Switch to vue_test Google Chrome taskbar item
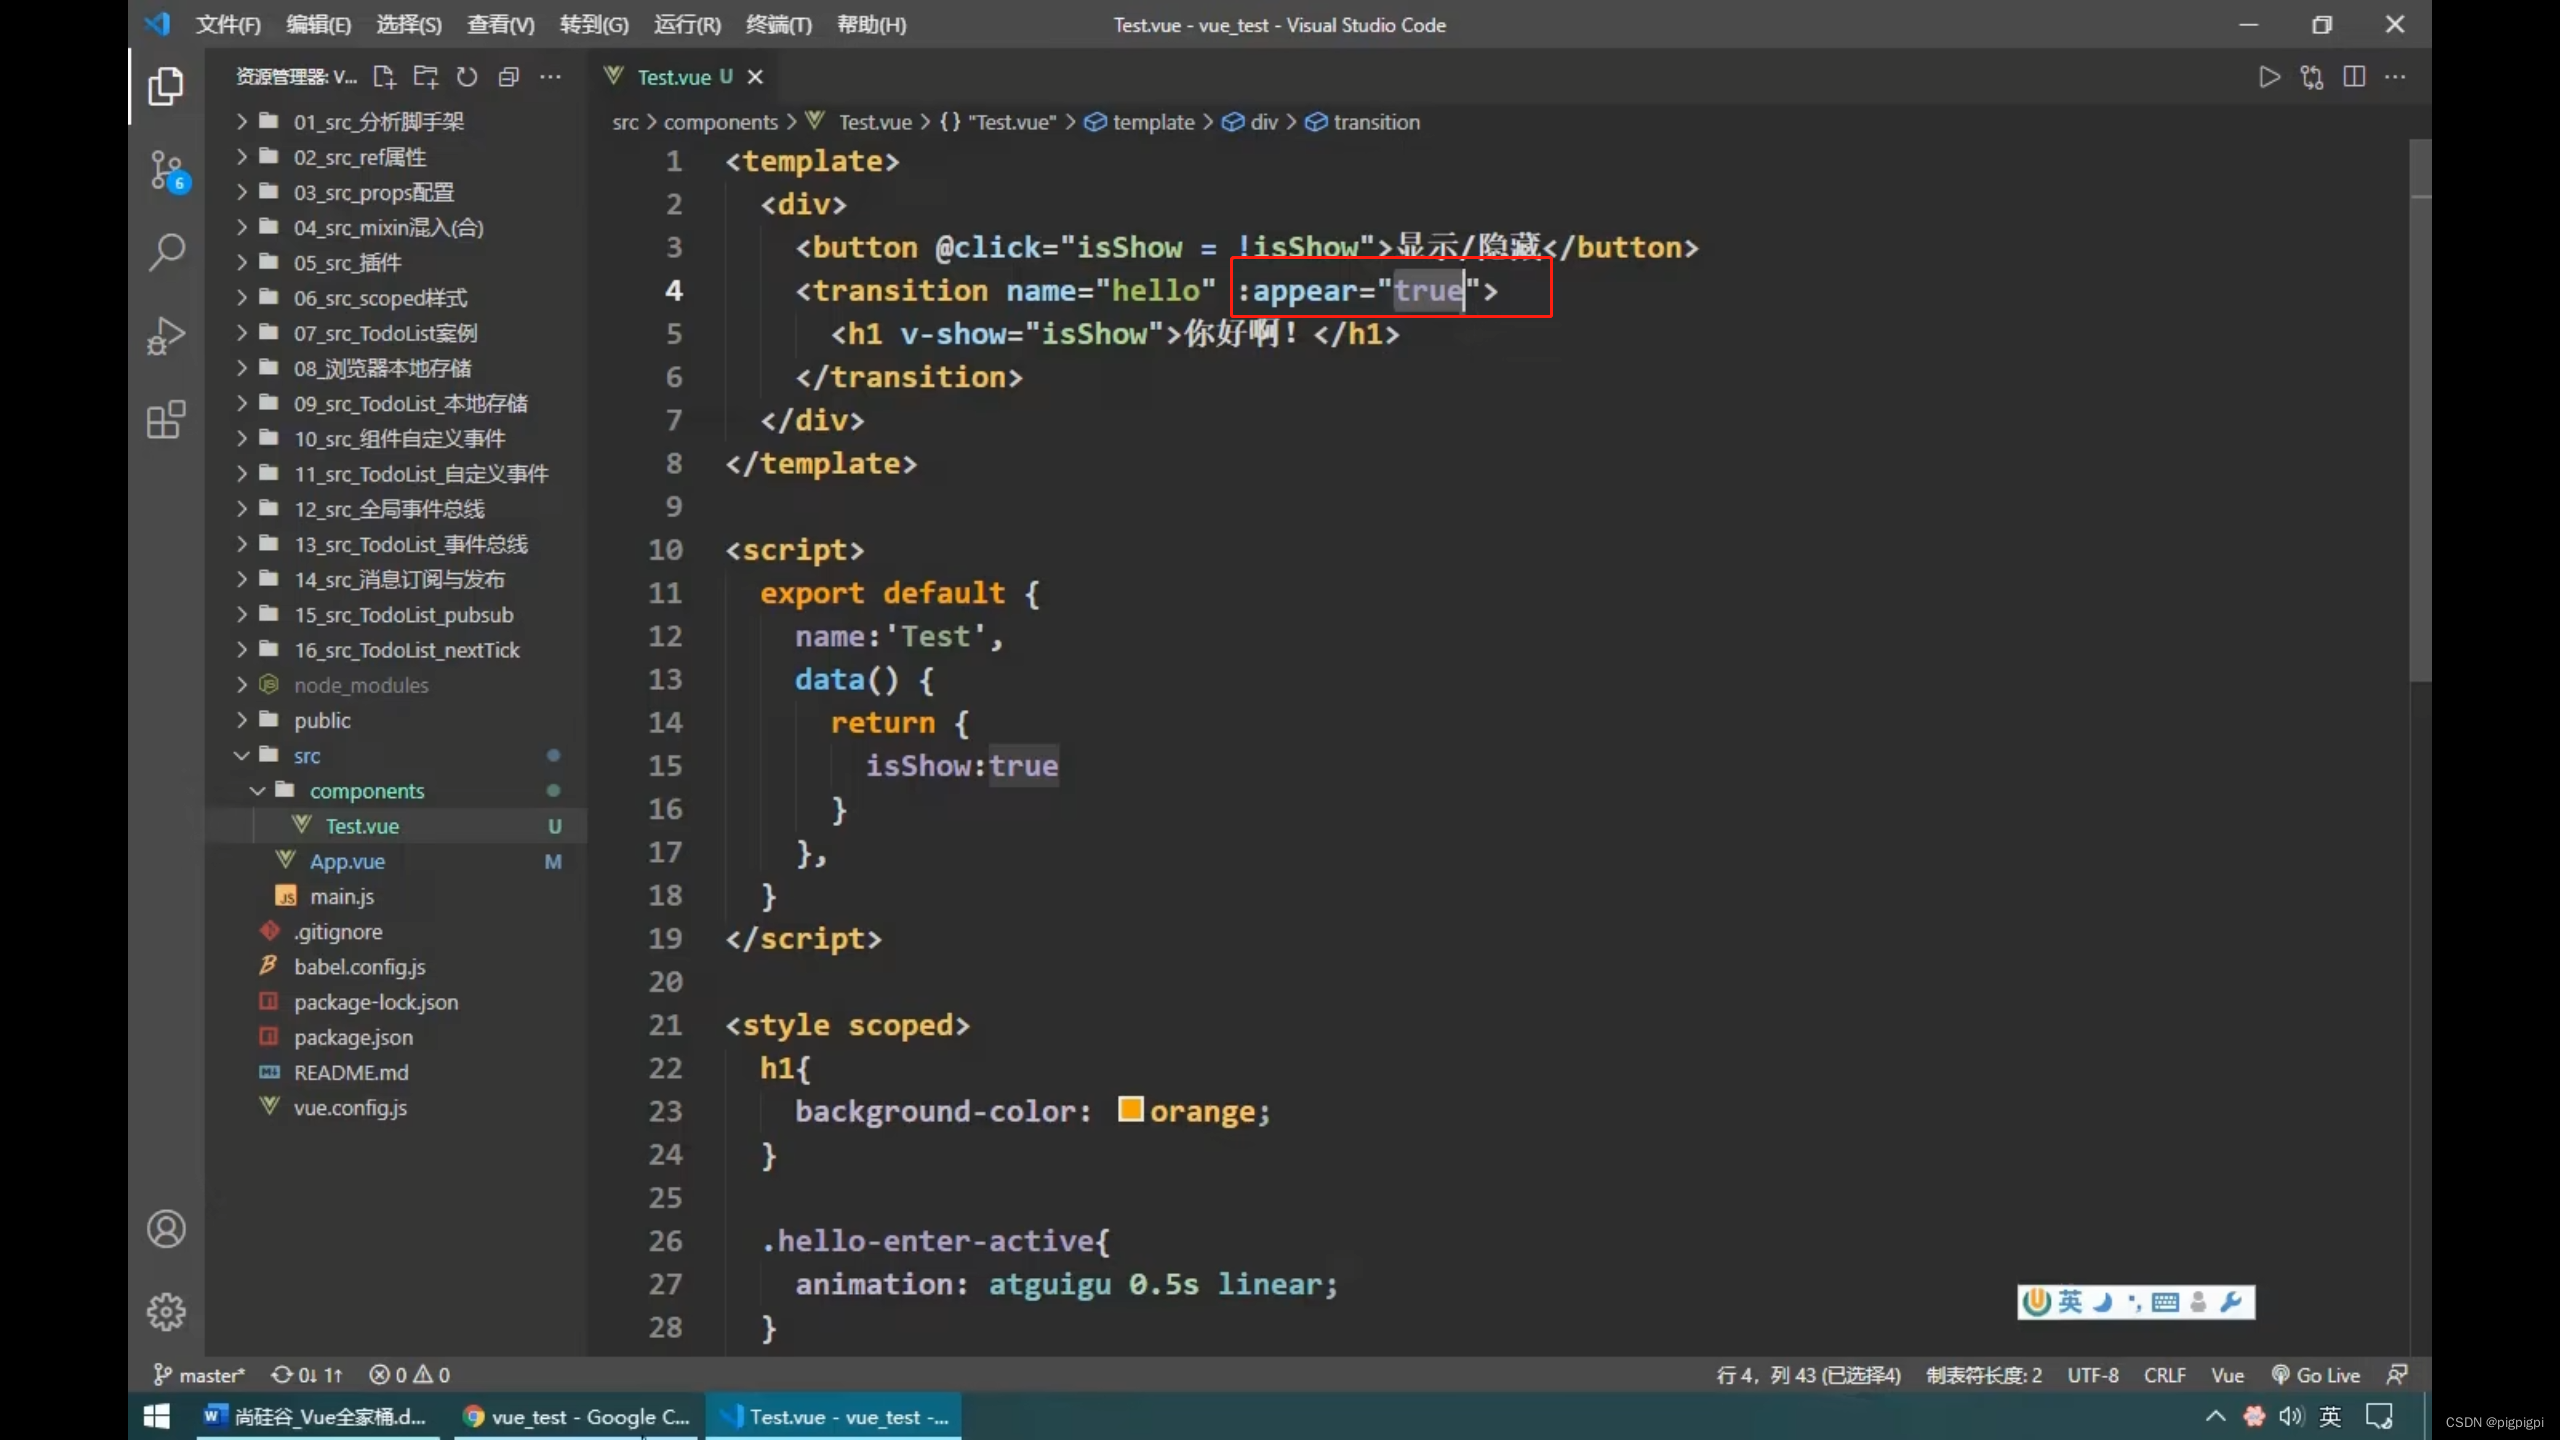This screenshot has width=2560, height=1440. pyautogui.click(x=575, y=1416)
